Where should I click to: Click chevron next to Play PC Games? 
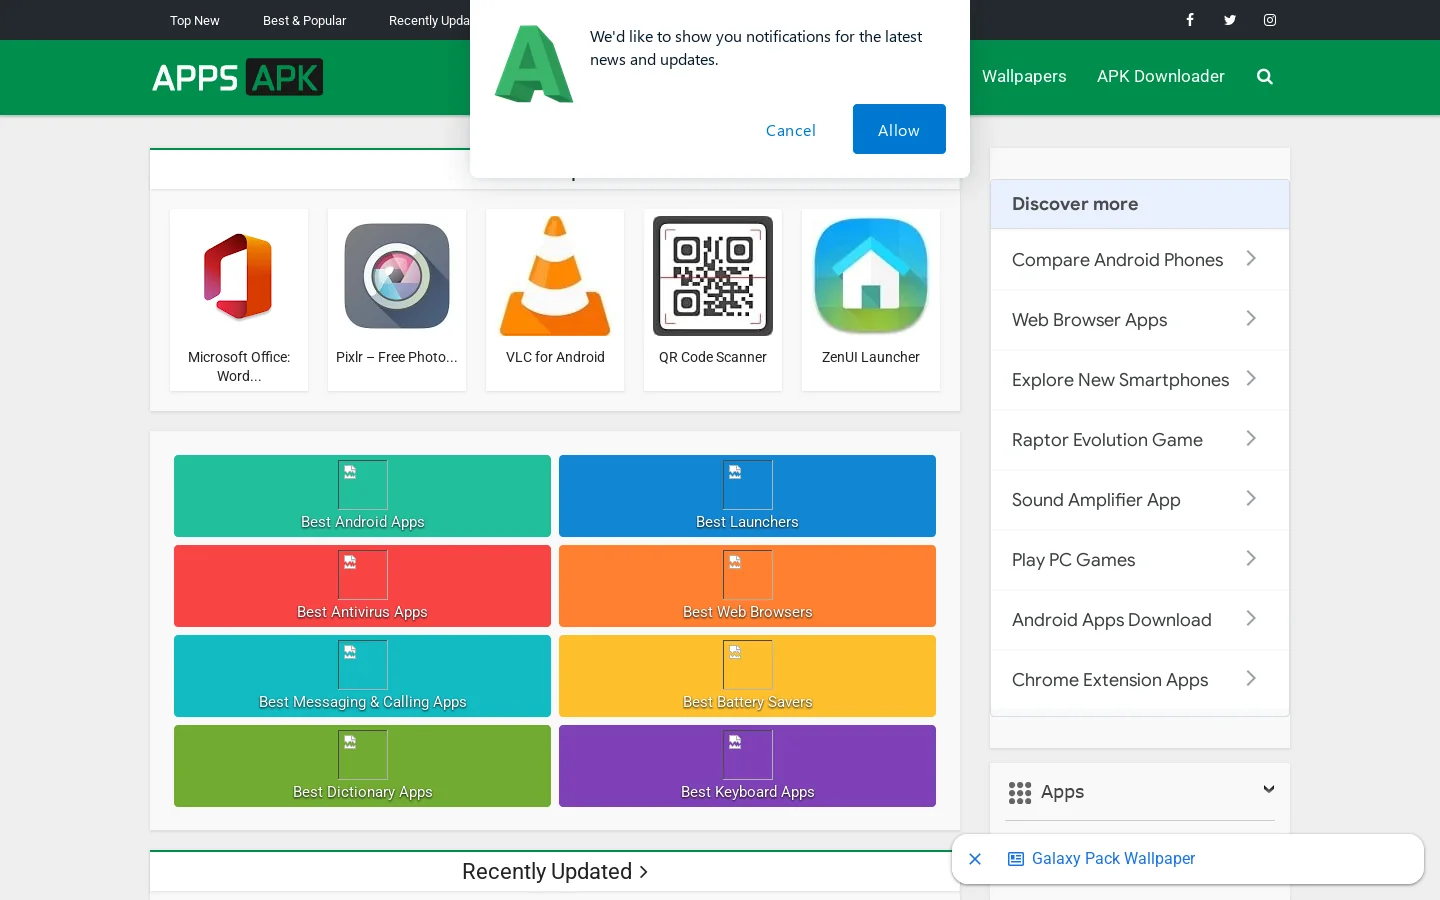1251,558
